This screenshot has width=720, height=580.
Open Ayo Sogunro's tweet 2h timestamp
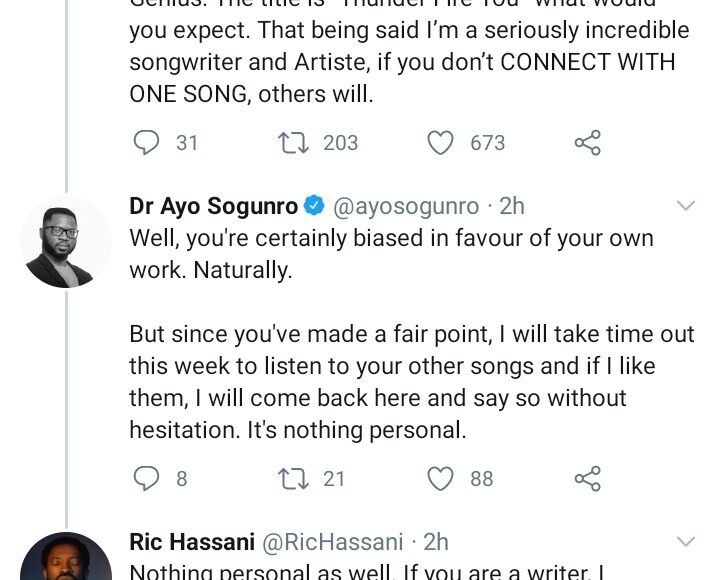(512, 207)
